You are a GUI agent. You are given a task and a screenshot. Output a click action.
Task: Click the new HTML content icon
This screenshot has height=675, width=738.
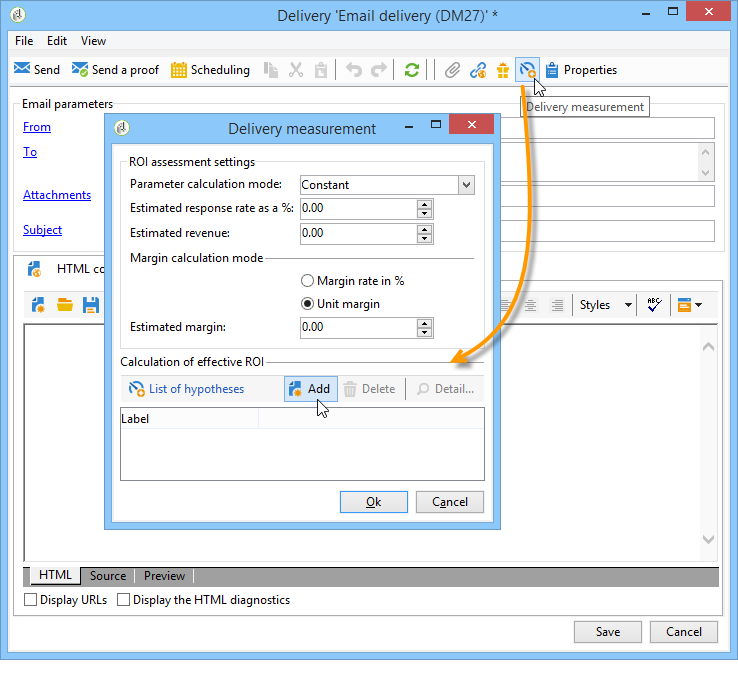pos(38,305)
